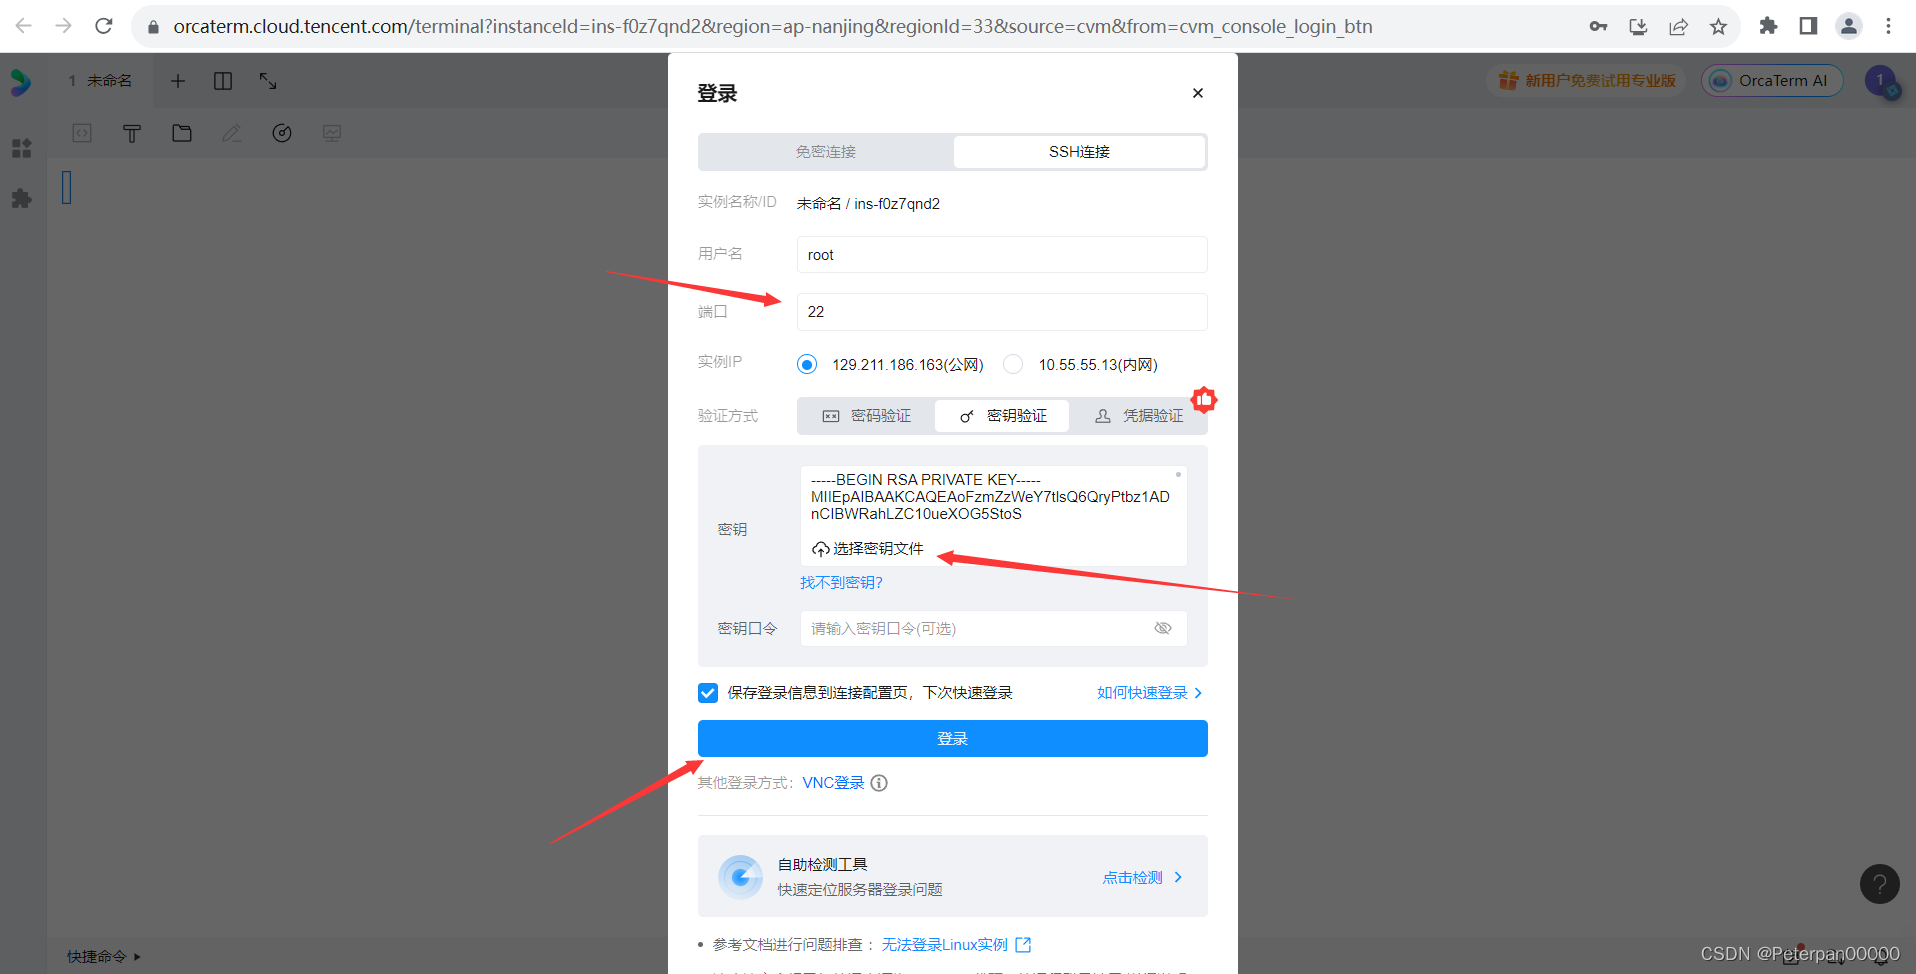Choose 凭据验证 authentication method

click(x=1138, y=416)
